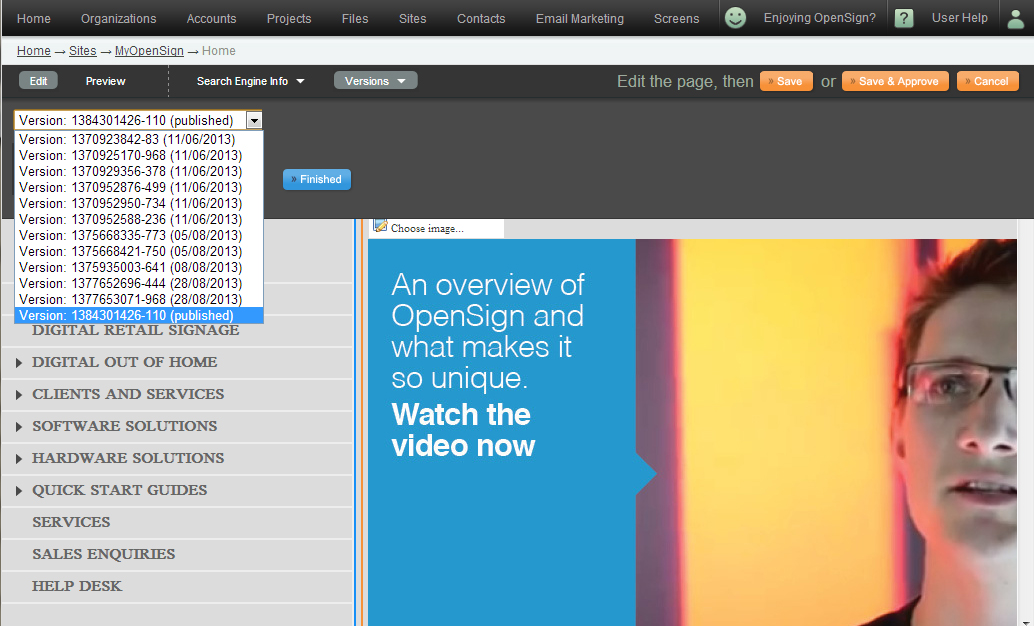
Task: Switch to Preview mode
Action: click(106, 81)
